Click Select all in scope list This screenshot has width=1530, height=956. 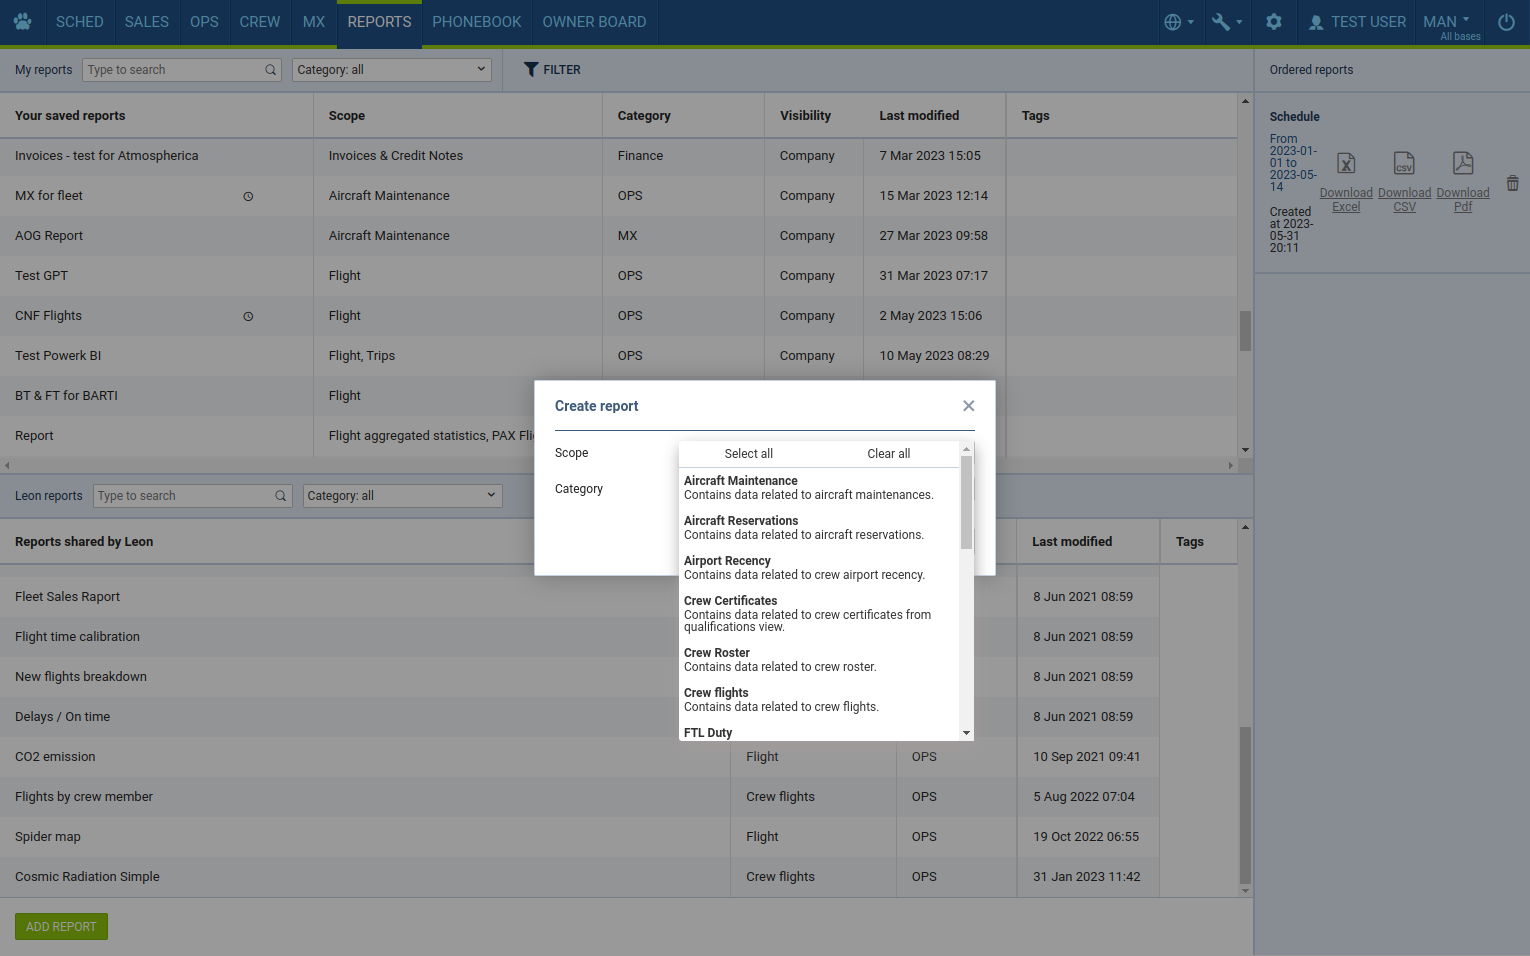pyautogui.click(x=748, y=454)
